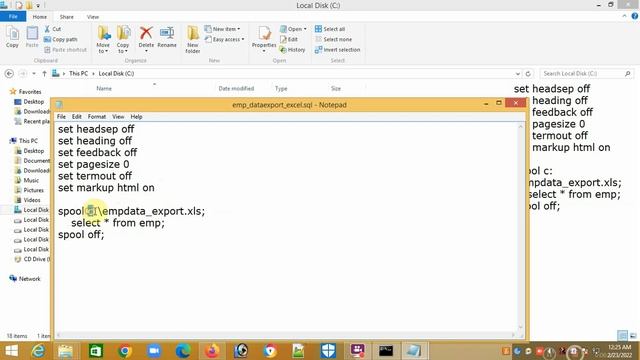The height and width of the screenshot is (360, 640).
Task: Open Notepad's Help menu
Action: point(136,116)
